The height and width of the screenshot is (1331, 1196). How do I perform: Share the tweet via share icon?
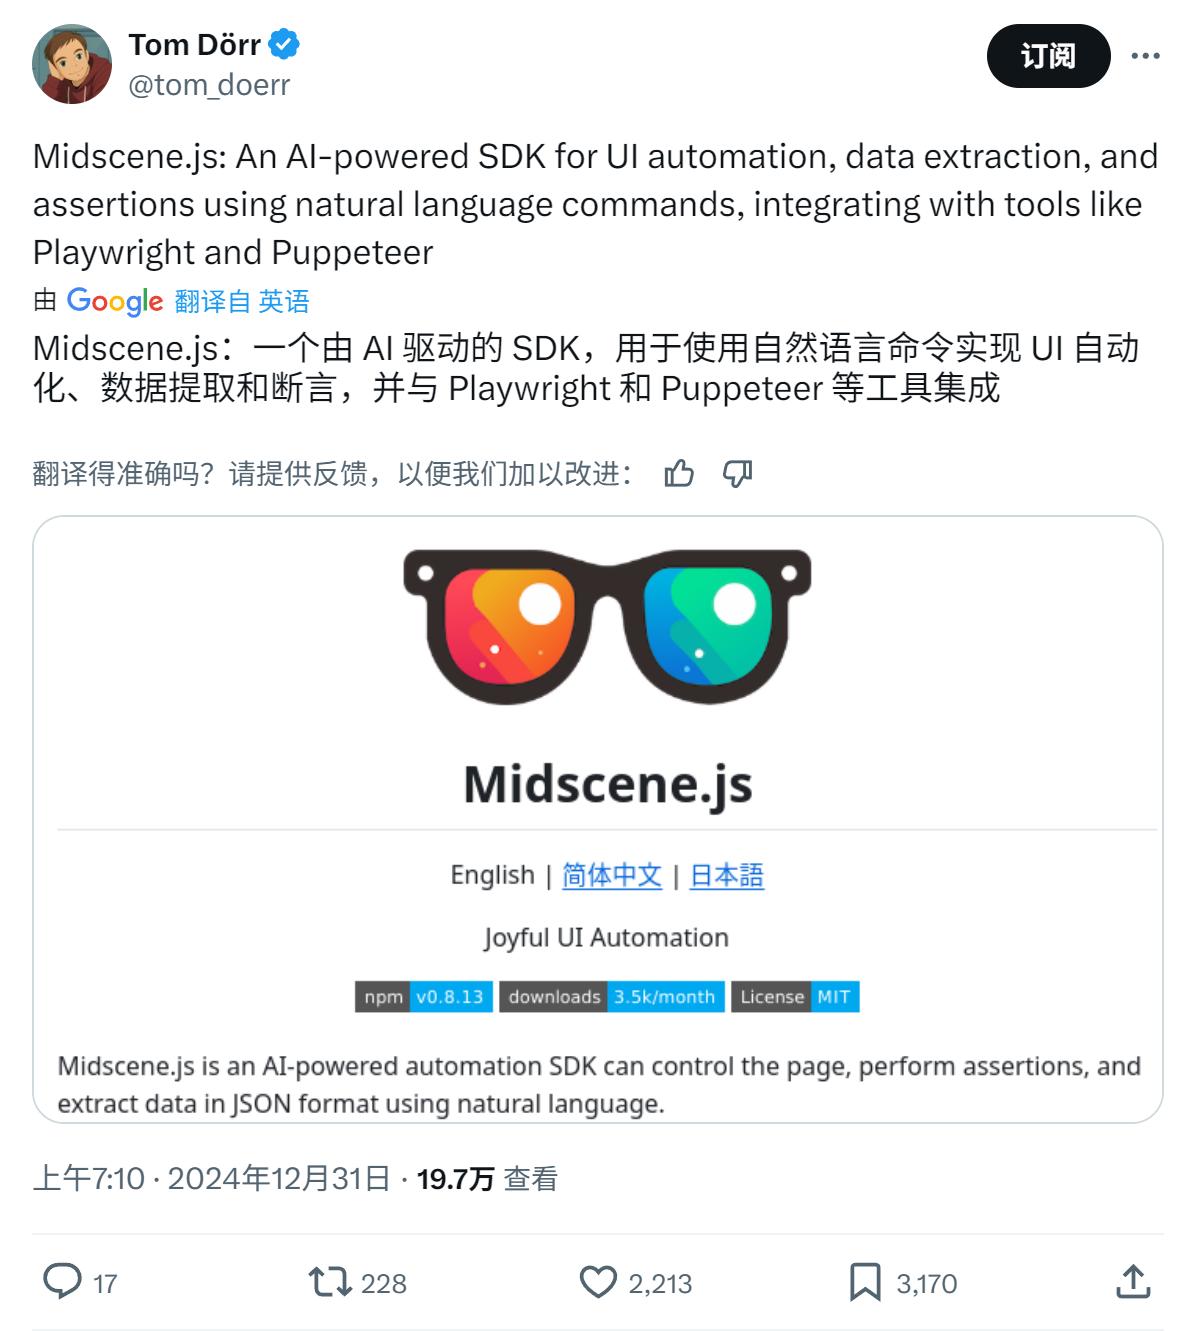click(x=1133, y=1282)
